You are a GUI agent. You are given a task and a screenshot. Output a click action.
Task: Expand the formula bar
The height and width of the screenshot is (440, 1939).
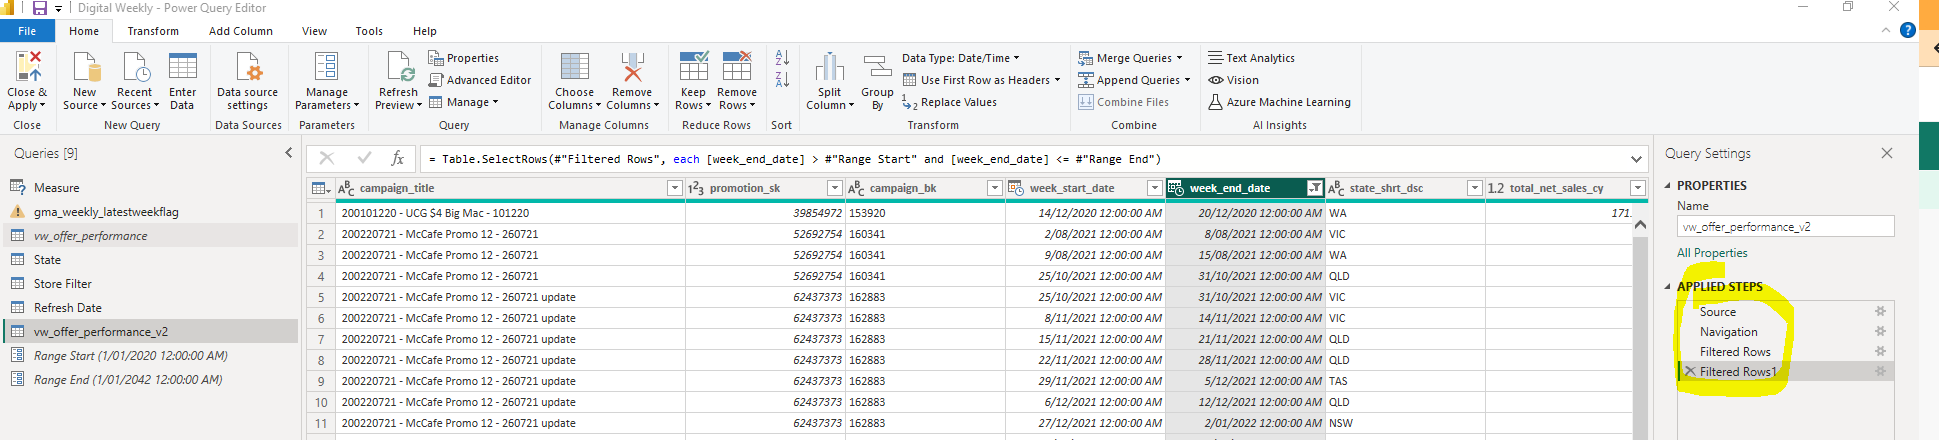point(1636,159)
